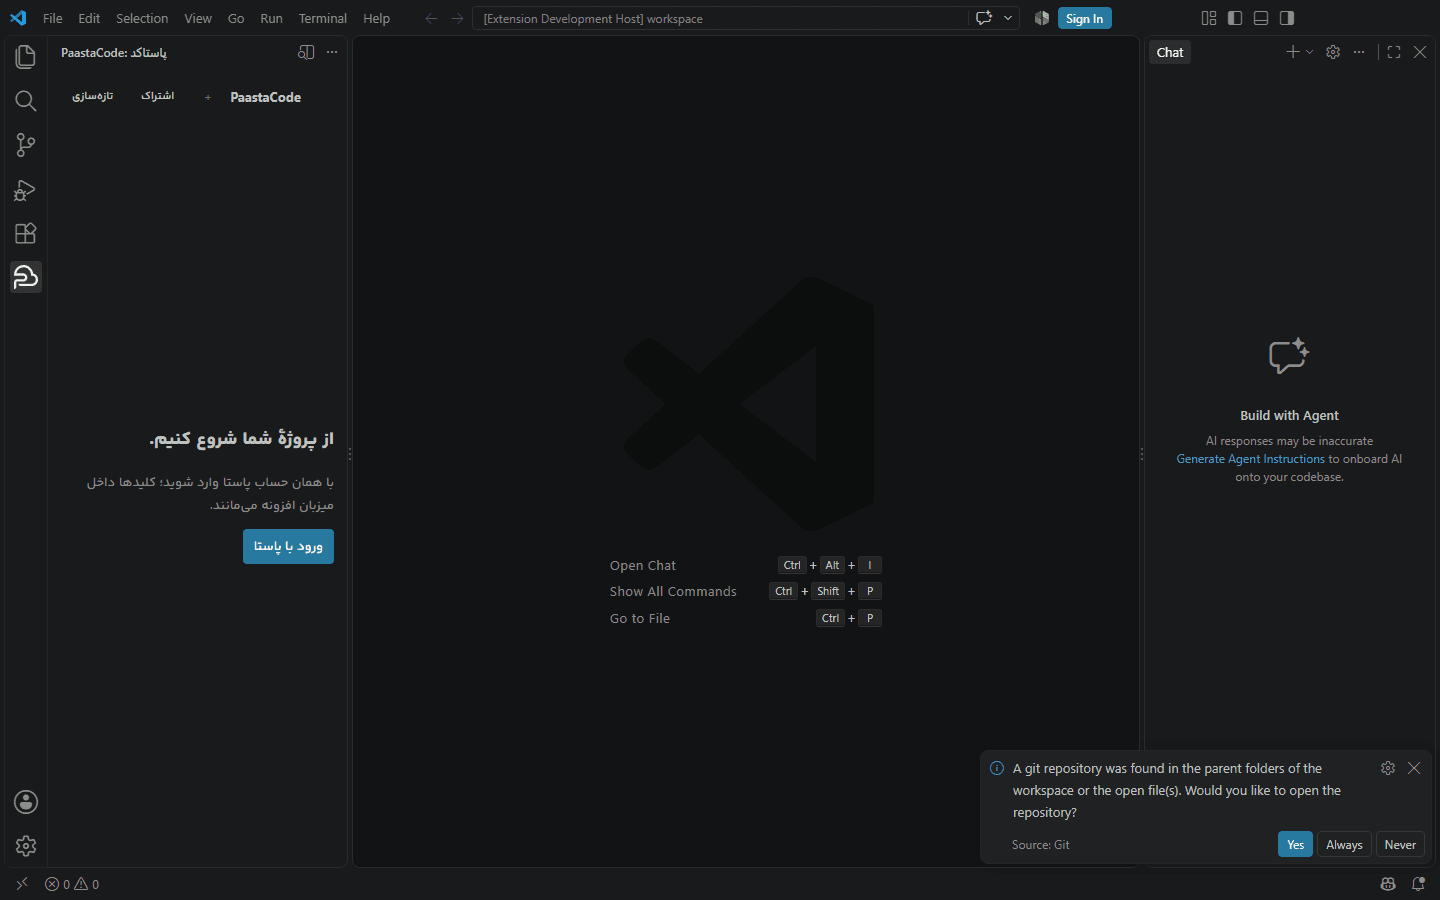
Task: Expand the chat dropdown in title bar
Action: tap(1008, 18)
